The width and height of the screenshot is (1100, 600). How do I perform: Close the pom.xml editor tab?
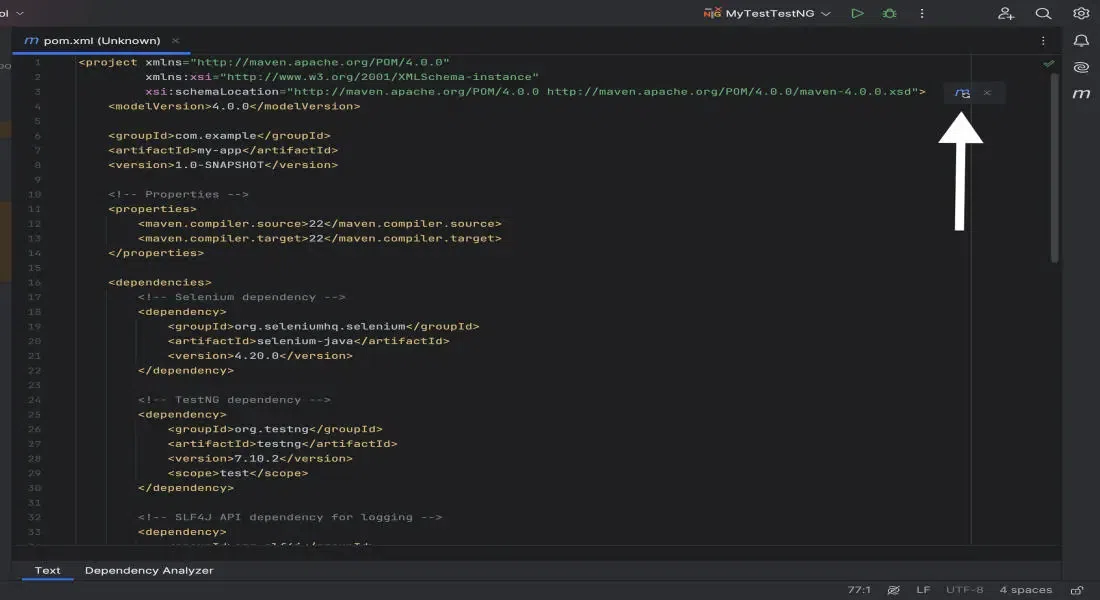176,41
